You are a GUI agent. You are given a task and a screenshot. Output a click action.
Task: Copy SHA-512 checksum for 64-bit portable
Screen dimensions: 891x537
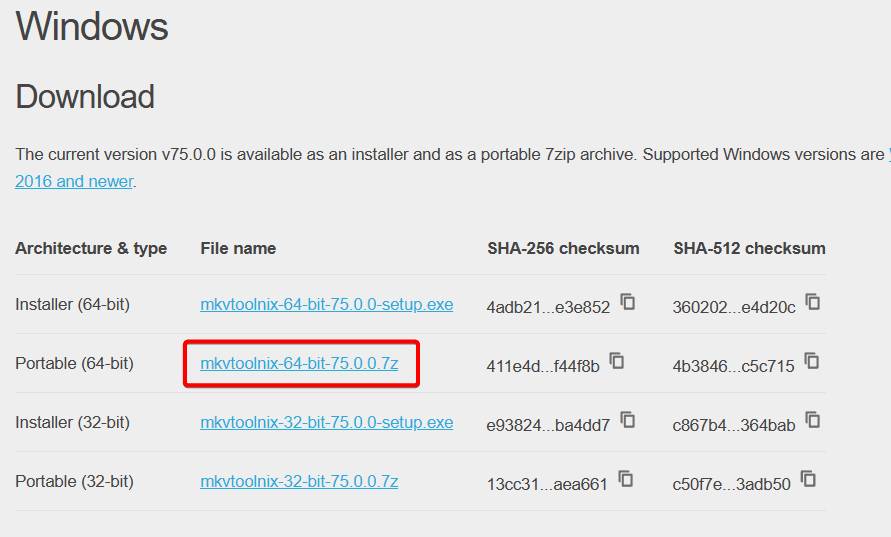812,361
